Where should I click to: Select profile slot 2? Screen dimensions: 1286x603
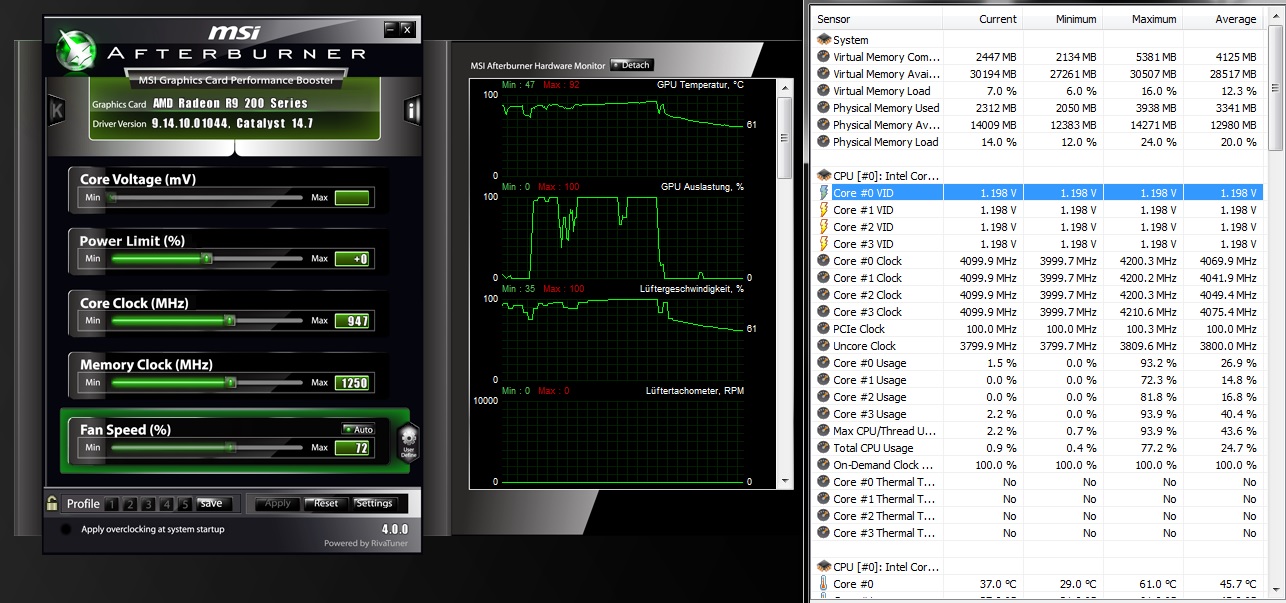click(131, 504)
